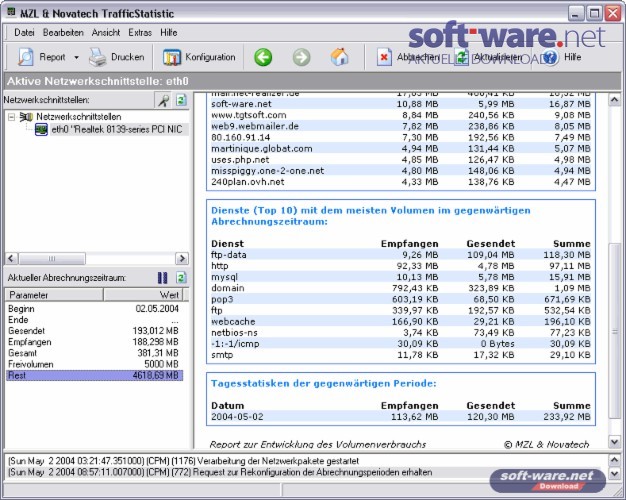
Task: Collapse the Netzwerkschnittstellen tree node
Action: pos(12,117)
